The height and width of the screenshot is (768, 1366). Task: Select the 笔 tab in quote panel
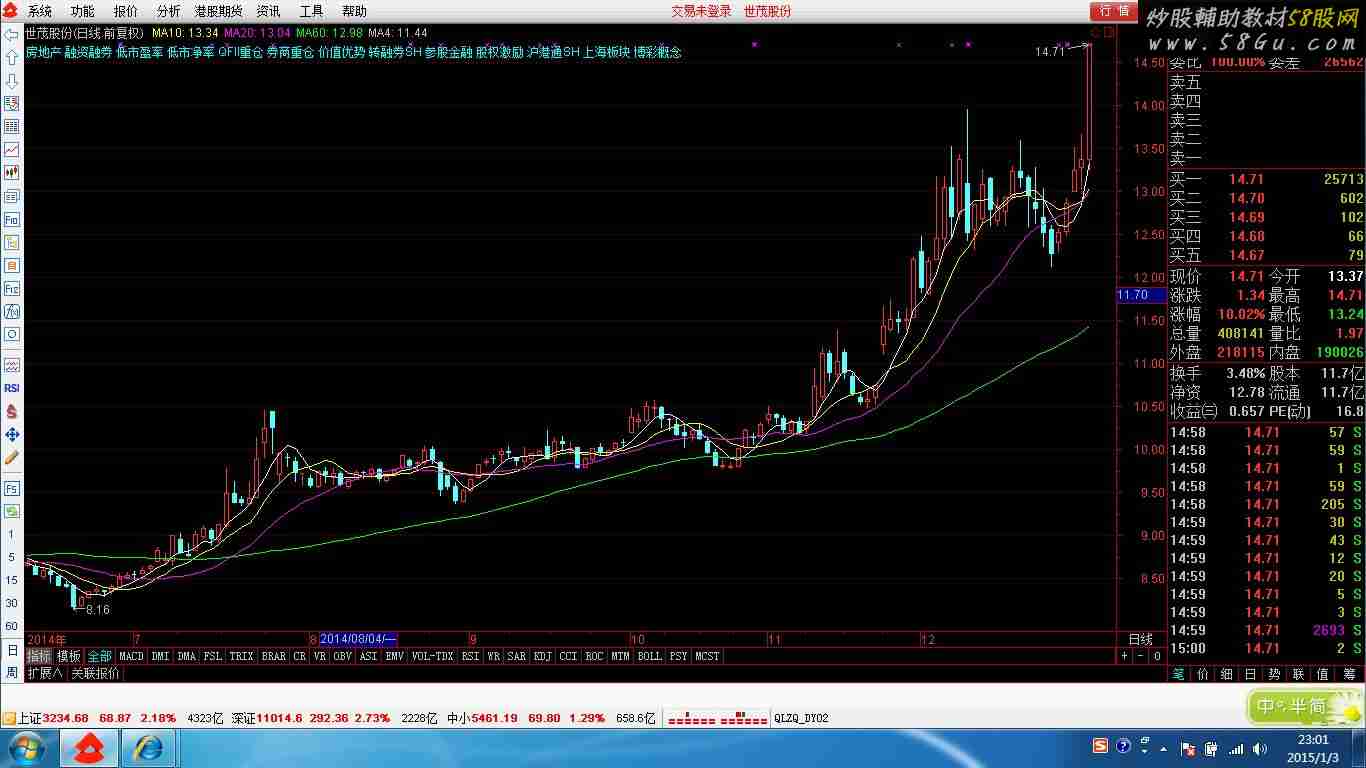point(1179,675)
